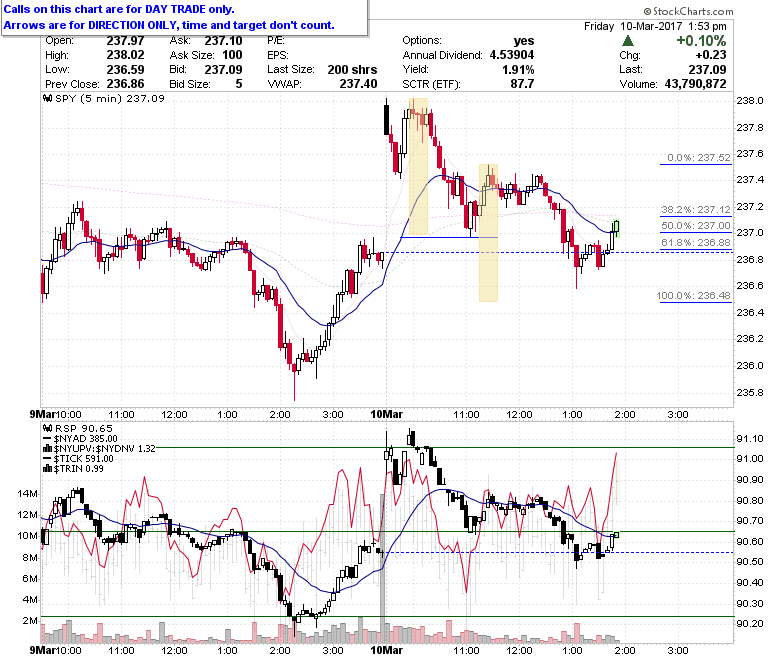Click the 10Mar date label under lower chart
The image size is (780, 659).
(387, 650)
